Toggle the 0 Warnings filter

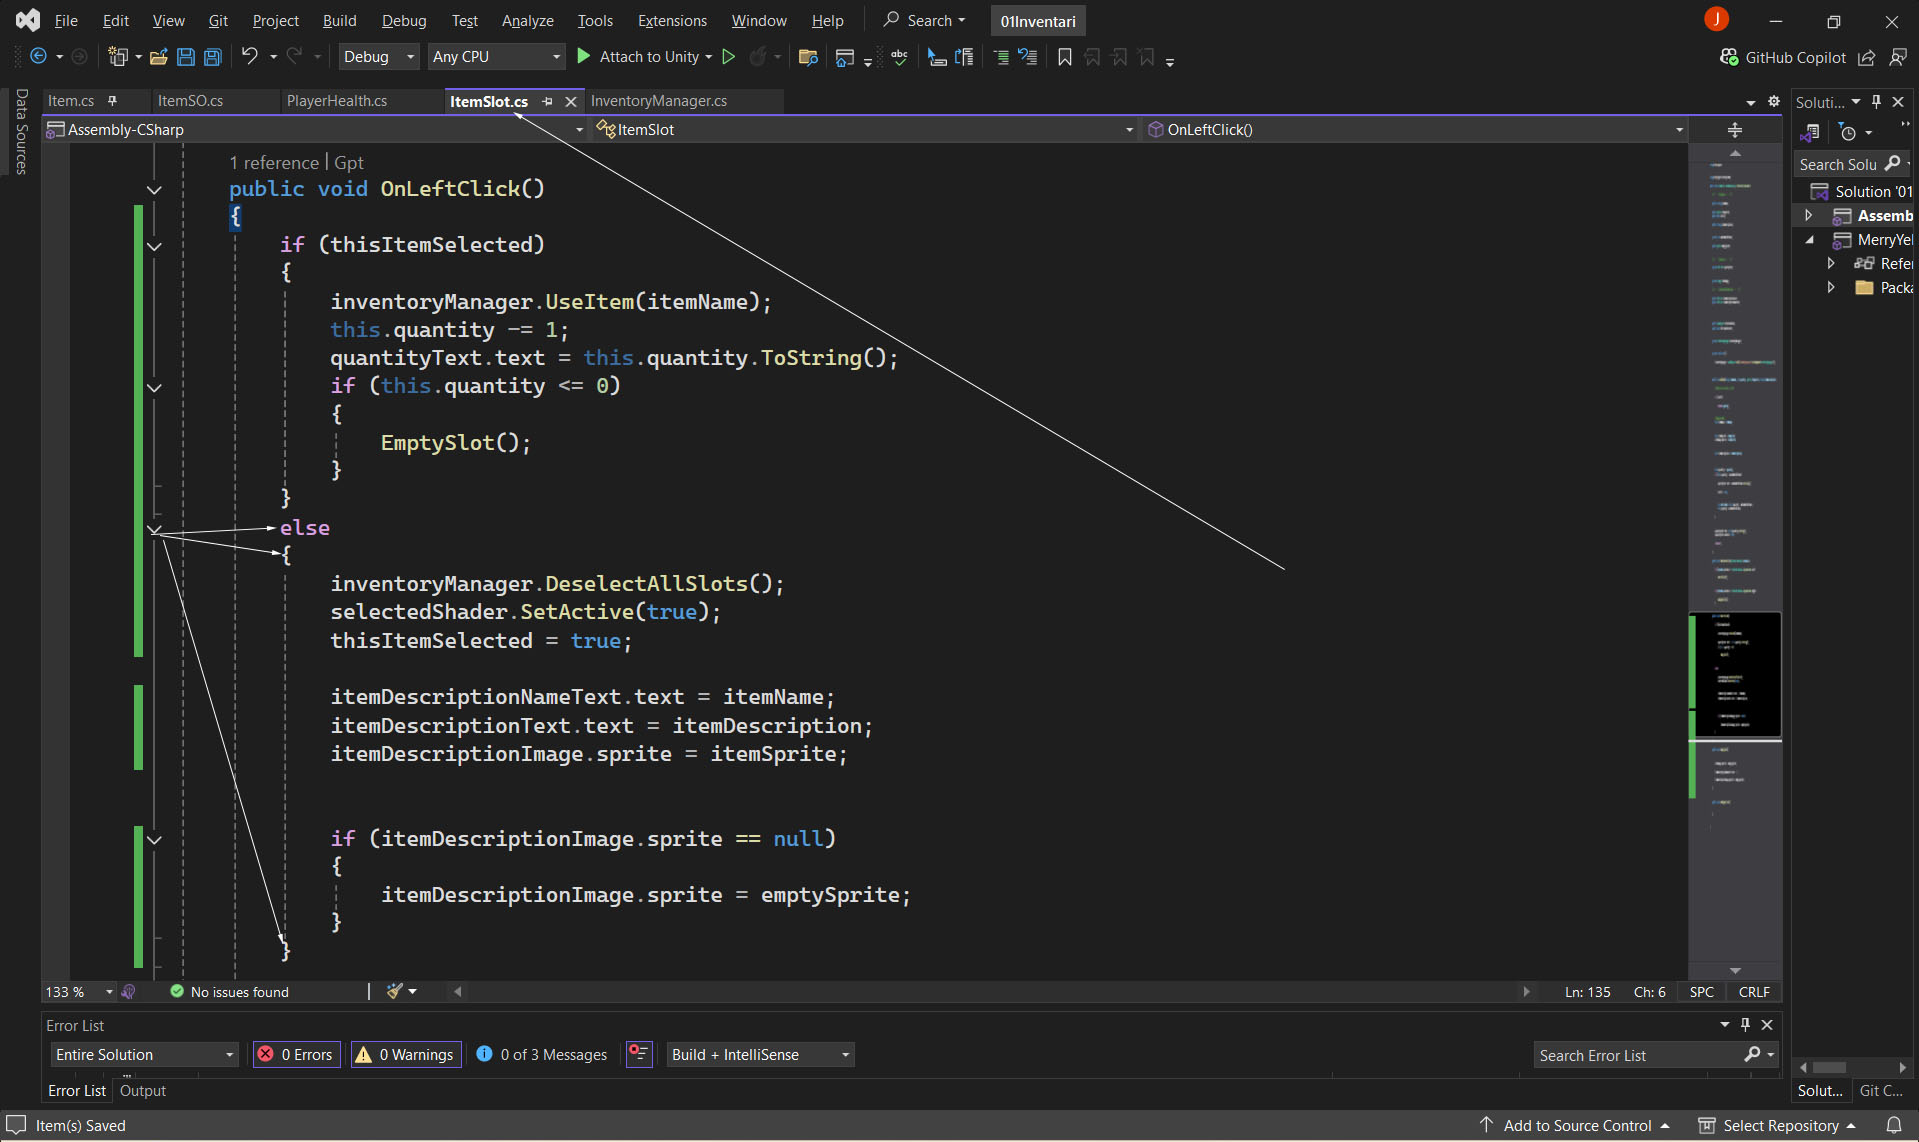click(x=406, y=1054)
